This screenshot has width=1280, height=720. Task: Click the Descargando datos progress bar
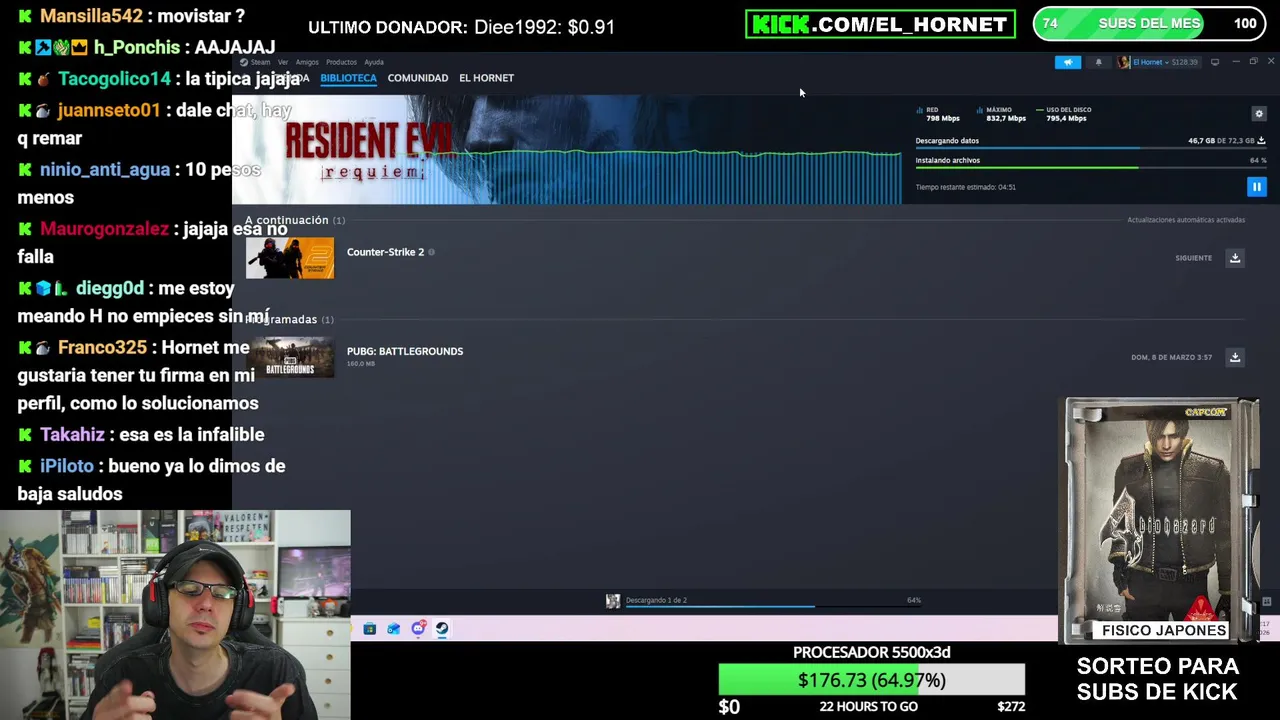(x=1090, y=148)
